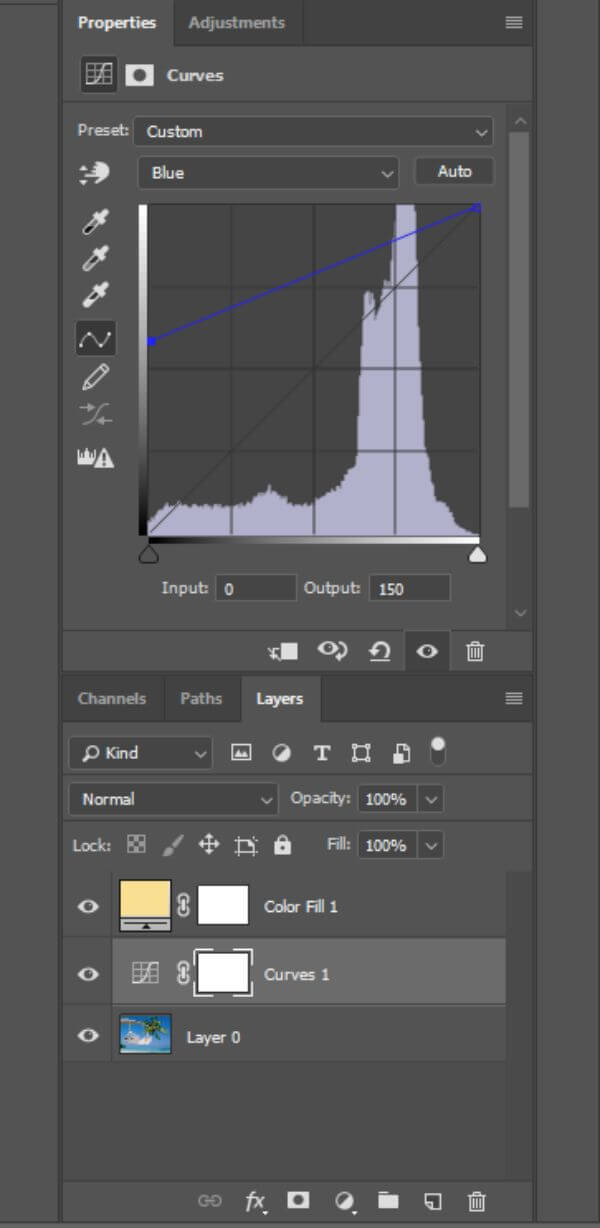Image resolution: width=600 pixels, height=1228 pixels.
Task: Open the Blue channel dropdown
Action: pyautogui.click(x=268, y=173)
